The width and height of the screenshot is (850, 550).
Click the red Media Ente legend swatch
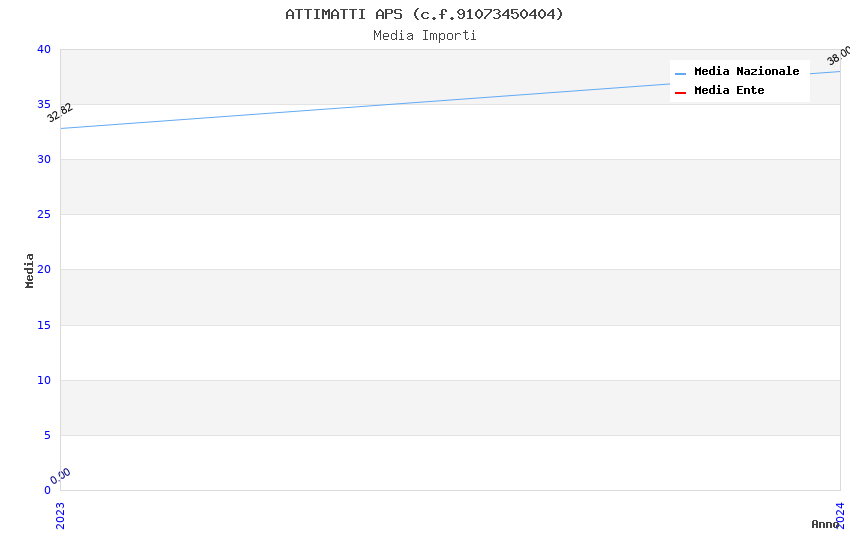pos(680,92)
